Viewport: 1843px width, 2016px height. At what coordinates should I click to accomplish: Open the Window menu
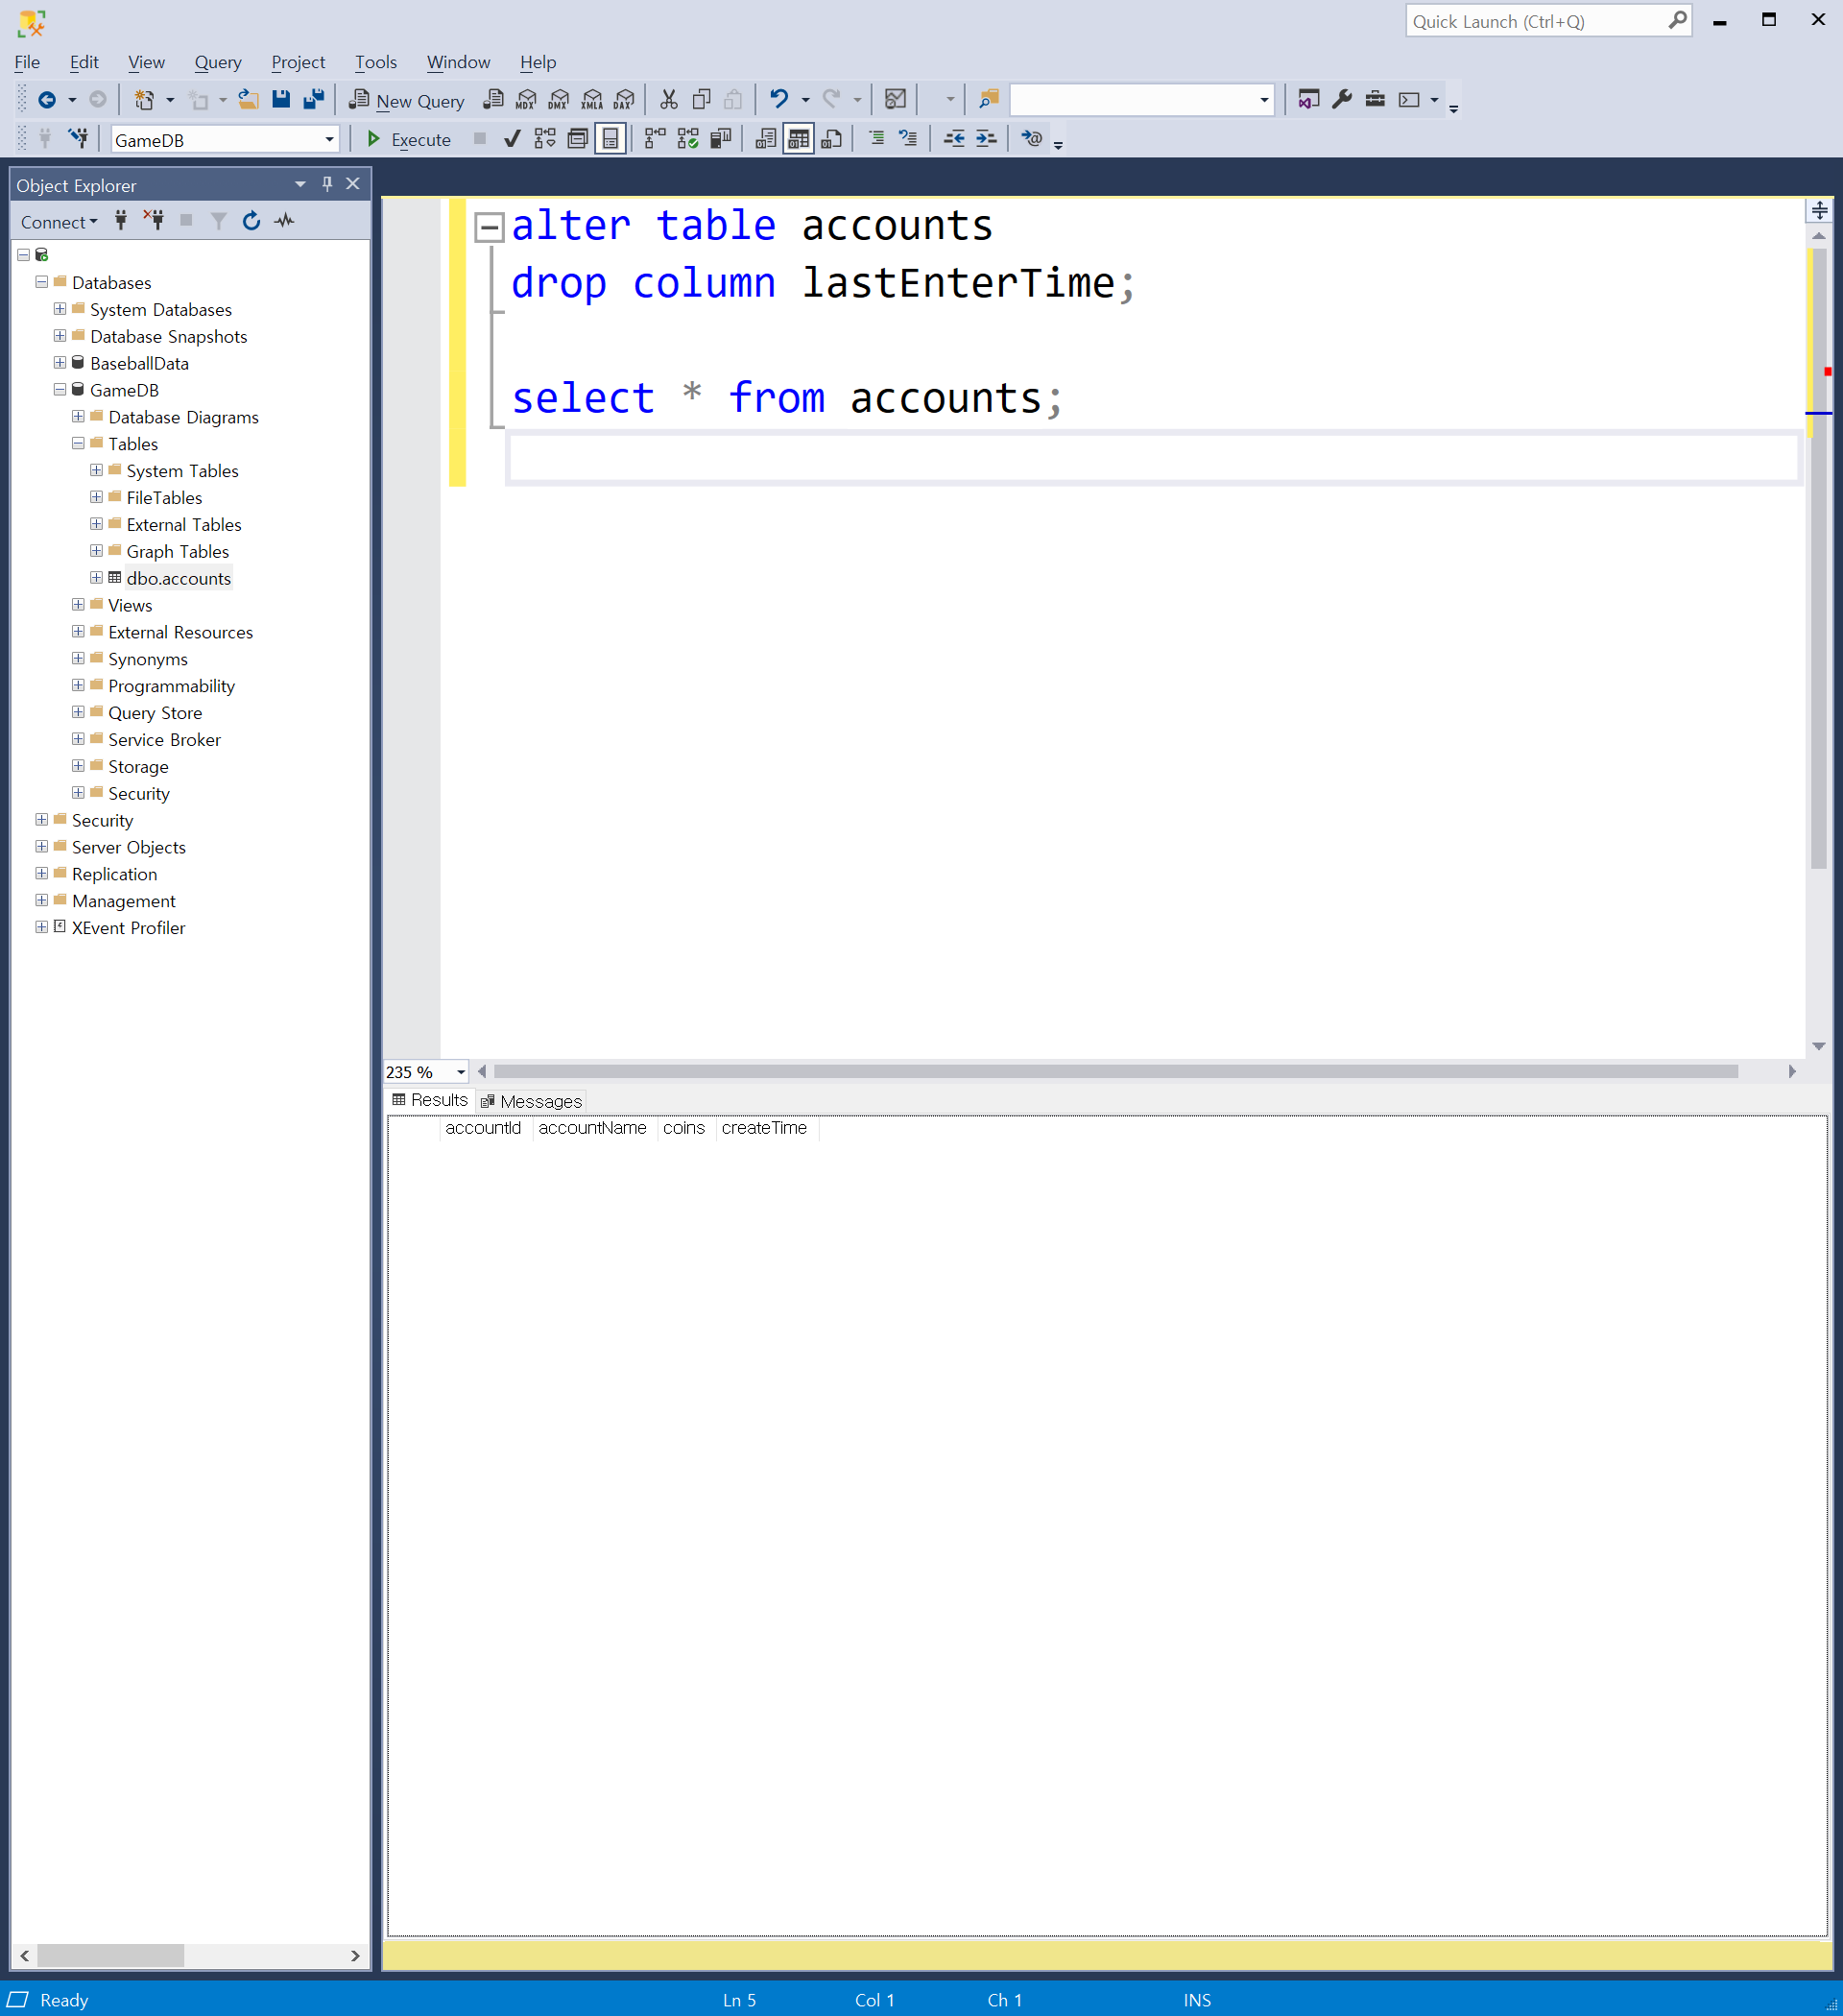coord(458,62)
